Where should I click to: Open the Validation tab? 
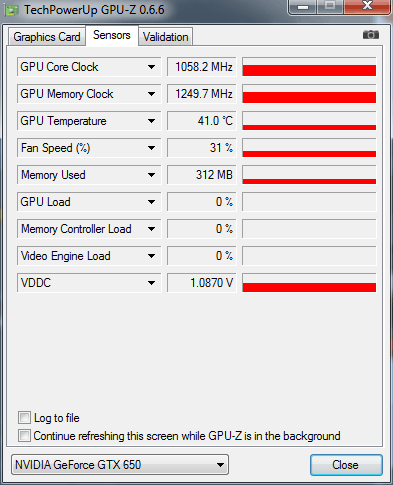pos(166,37)
